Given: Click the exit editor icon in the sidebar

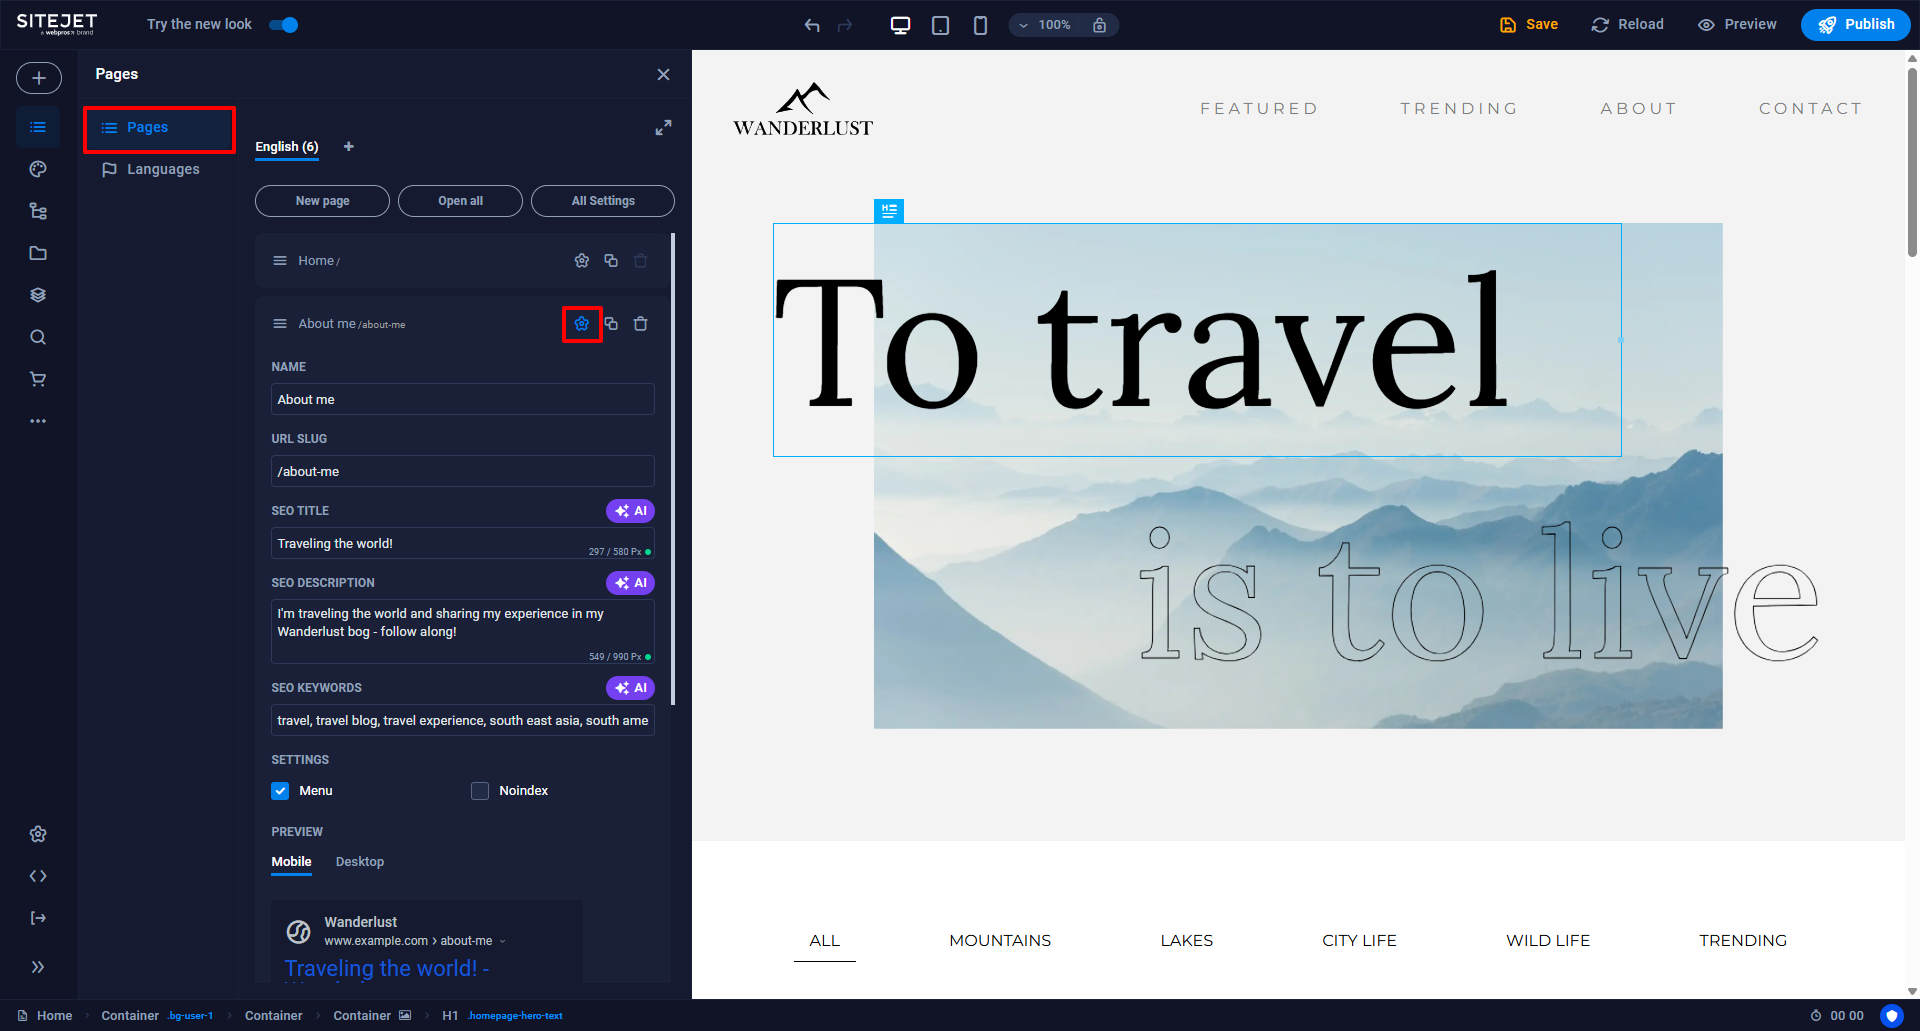Looking at the screenshot, I should [38, 918].
